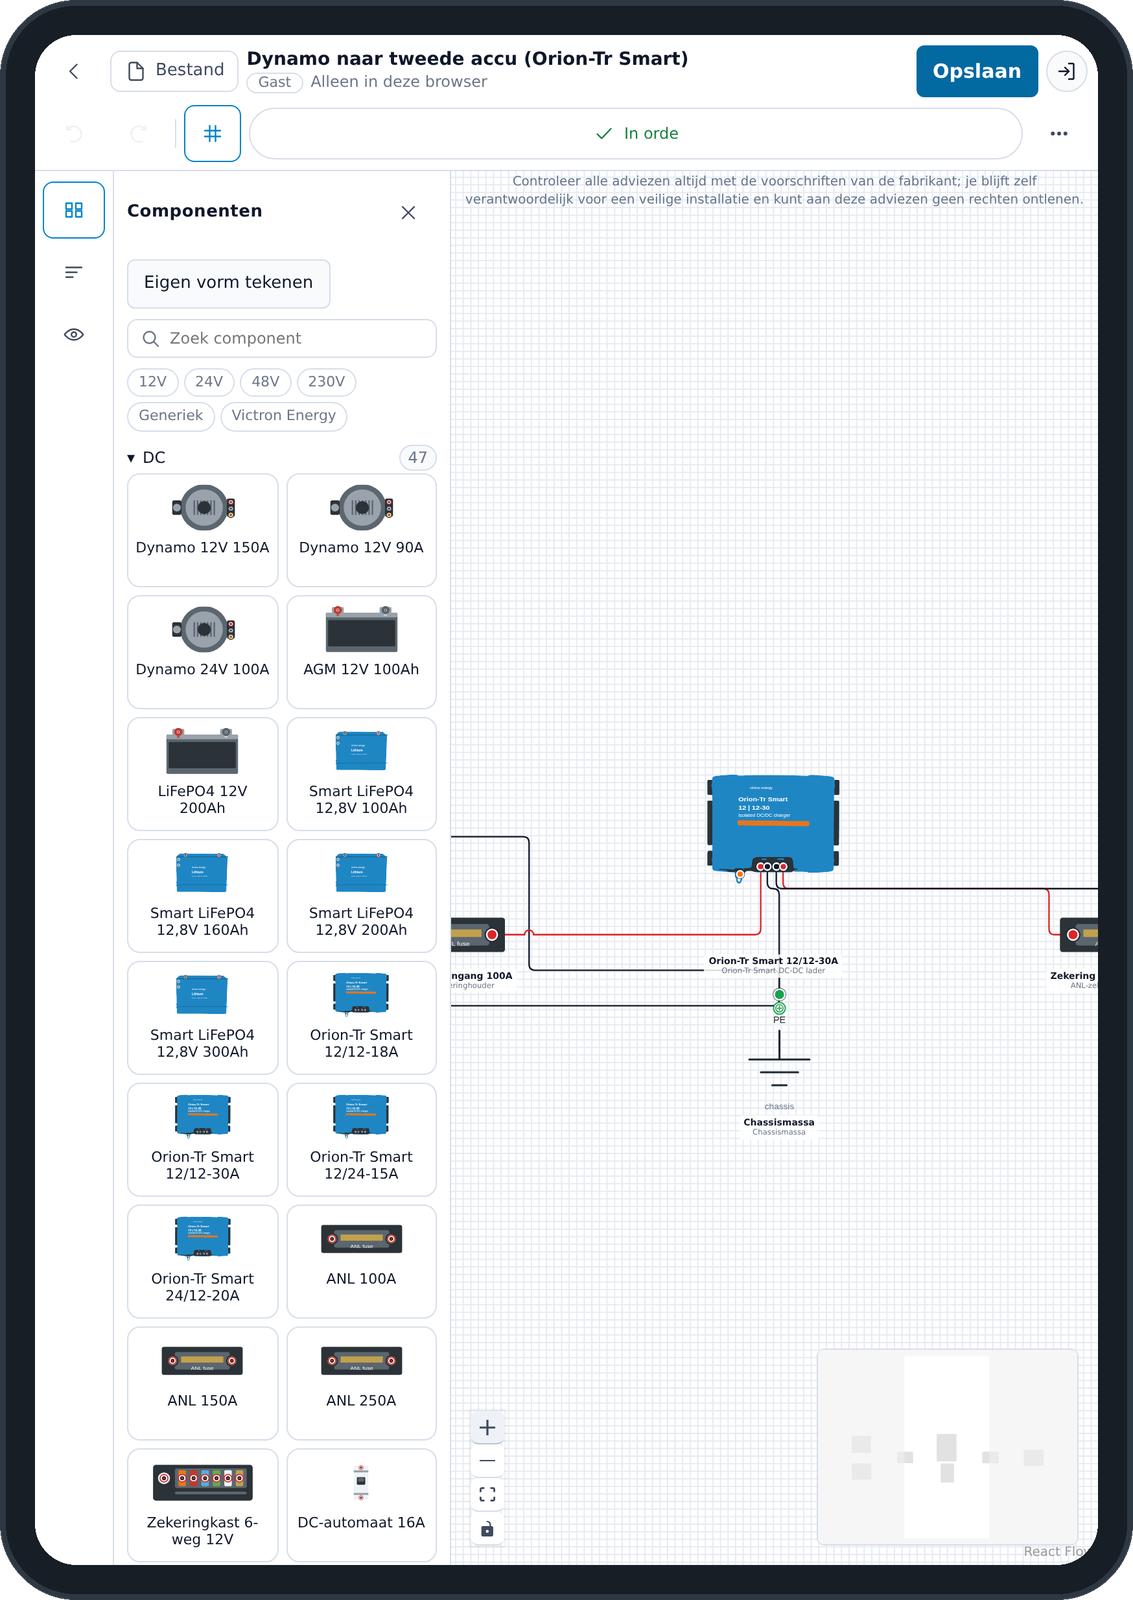Image resolution: width=1133 pixels, height=1600 pixels.
Task: Toggle the 12V filter chip
Action: coord(153,382)
